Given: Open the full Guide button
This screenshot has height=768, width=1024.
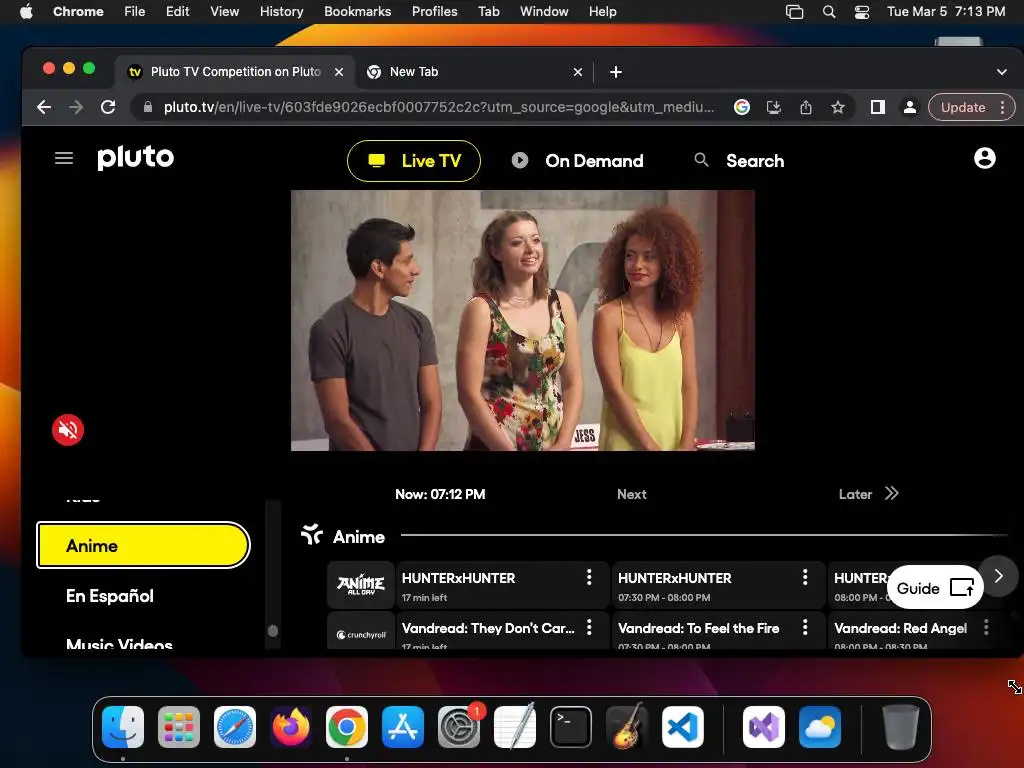Looking at the screenshot, I should pyautogui.click(x=935, y=588).
